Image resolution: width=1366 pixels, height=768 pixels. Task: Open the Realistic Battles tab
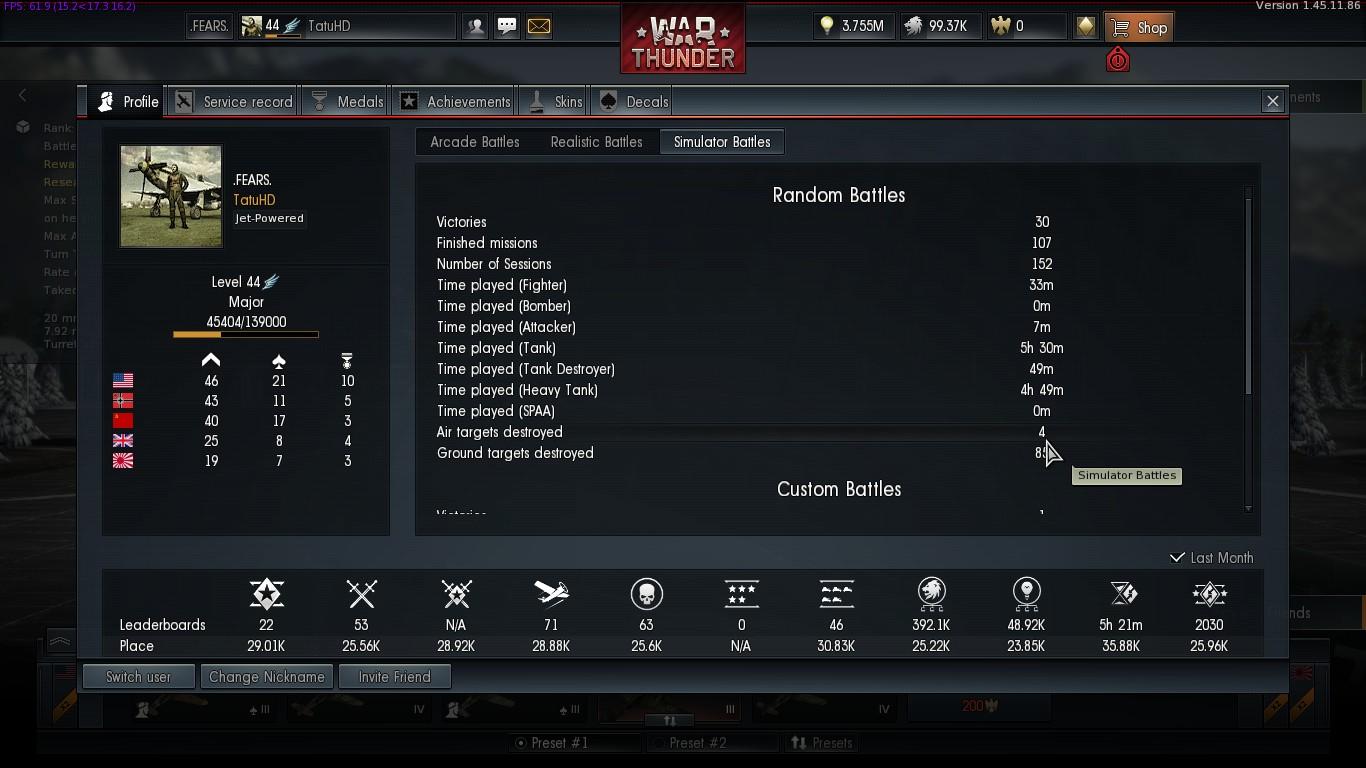pyautogui.click(x=596, y=142)
